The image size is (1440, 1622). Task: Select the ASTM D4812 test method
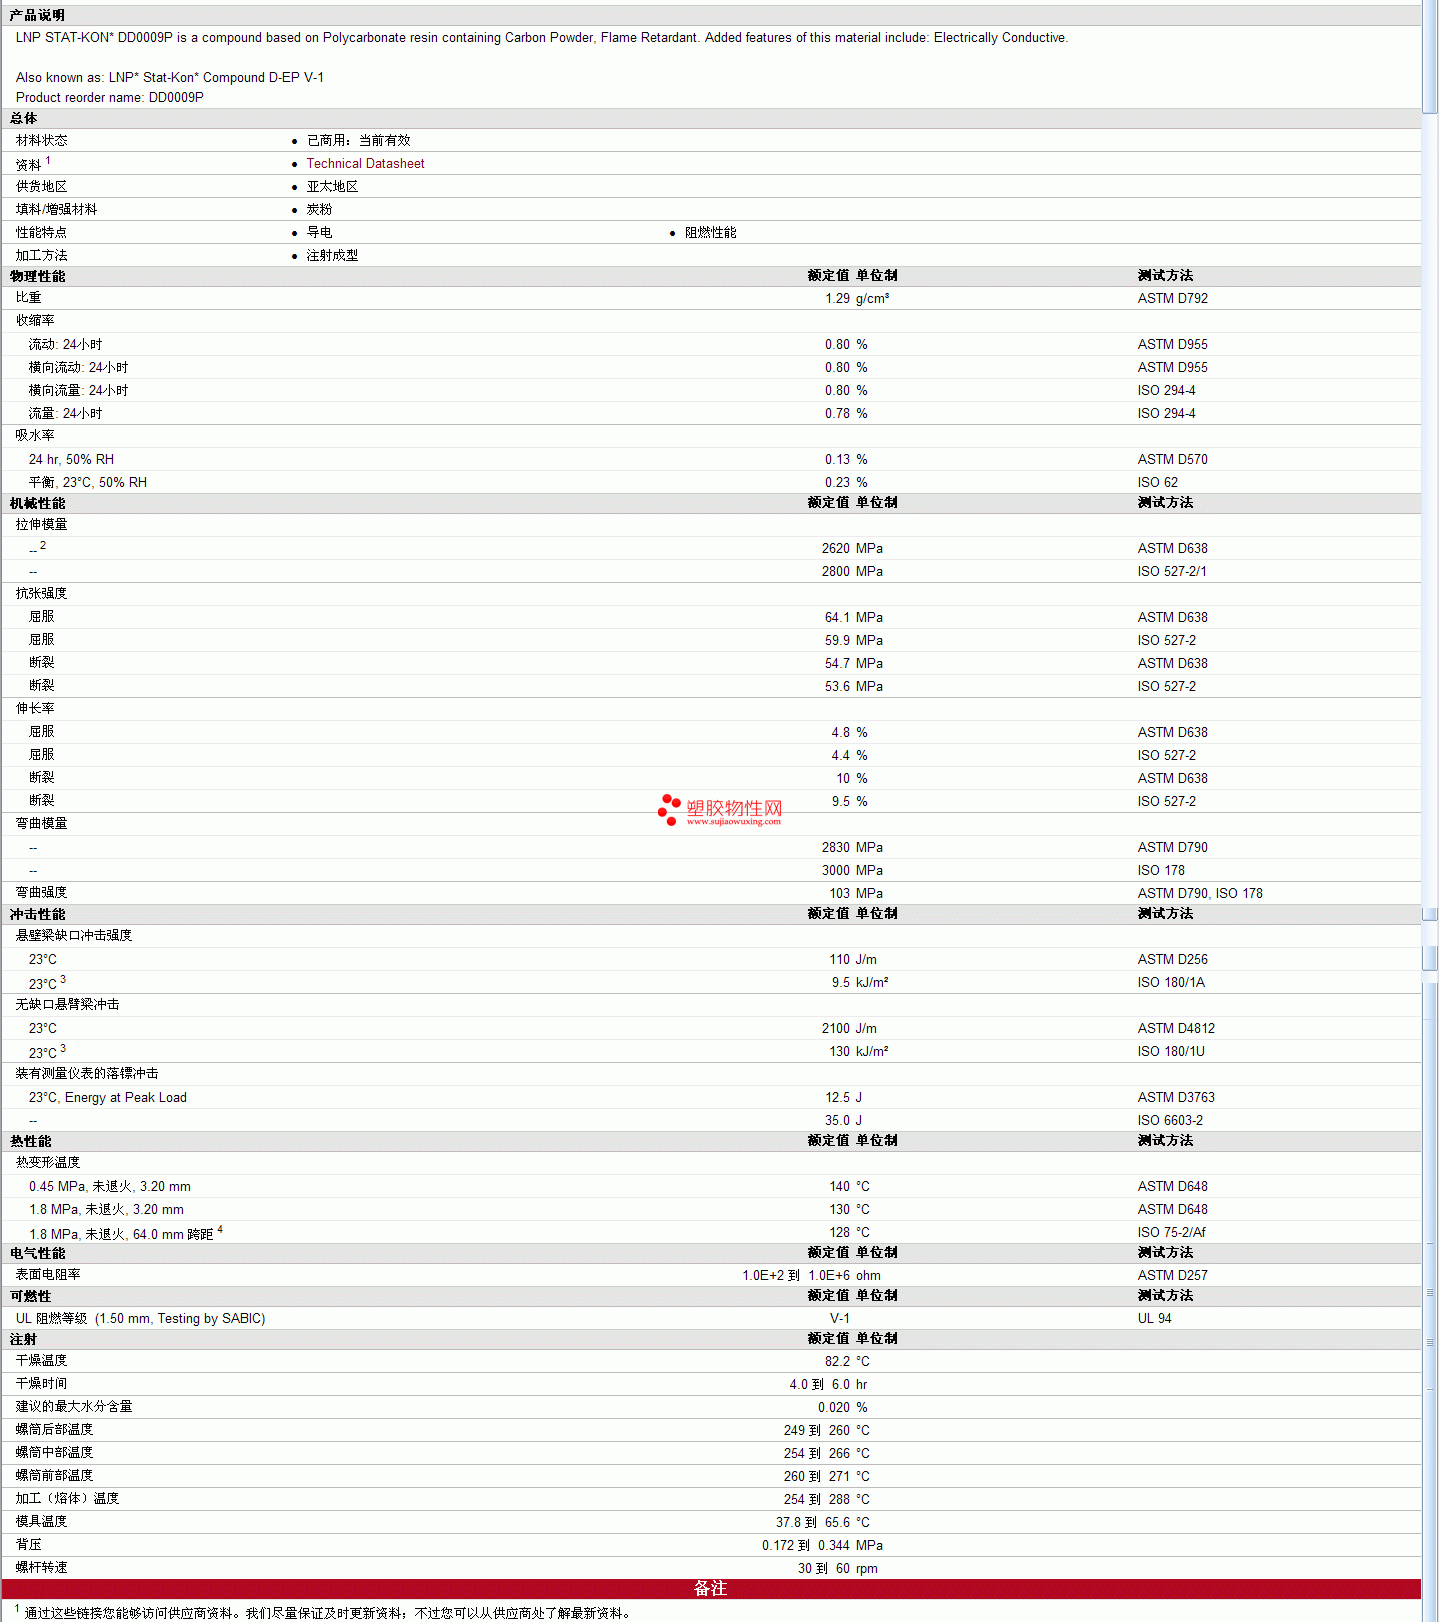point(1176,1028)
